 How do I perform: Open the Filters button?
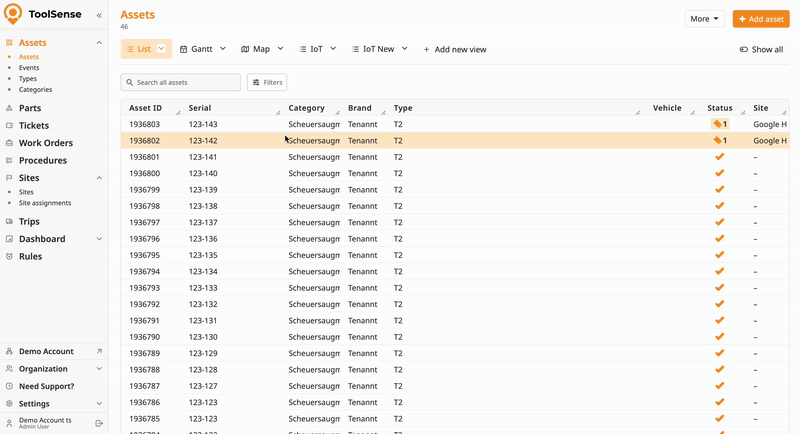click(267, 82)
